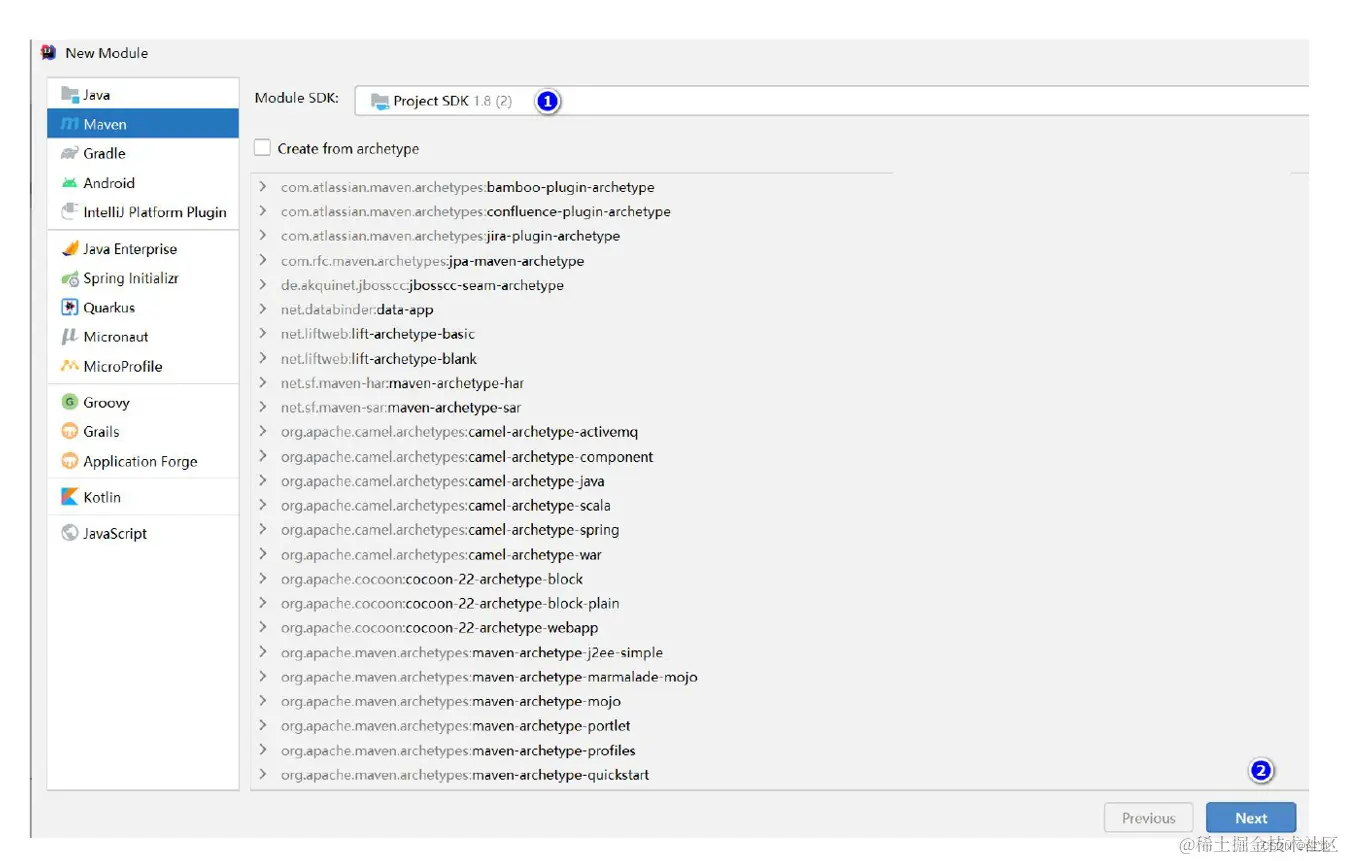Expand camel-archetype-war node
The width and height of the screenshot is (1345, 861).
[263, 554]
